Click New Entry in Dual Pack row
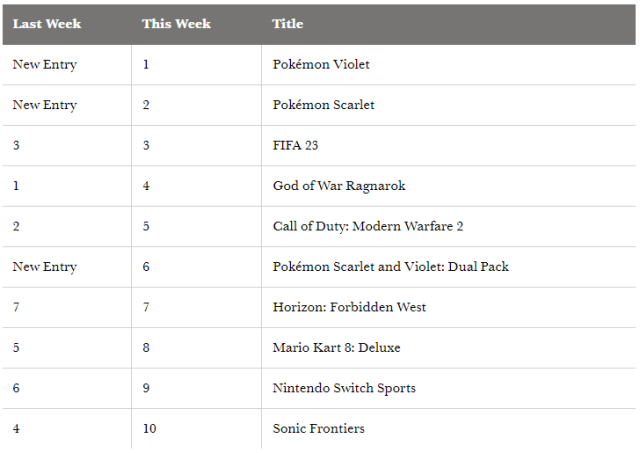The width and height of the screenshot is (640, 453). [45, 267]
